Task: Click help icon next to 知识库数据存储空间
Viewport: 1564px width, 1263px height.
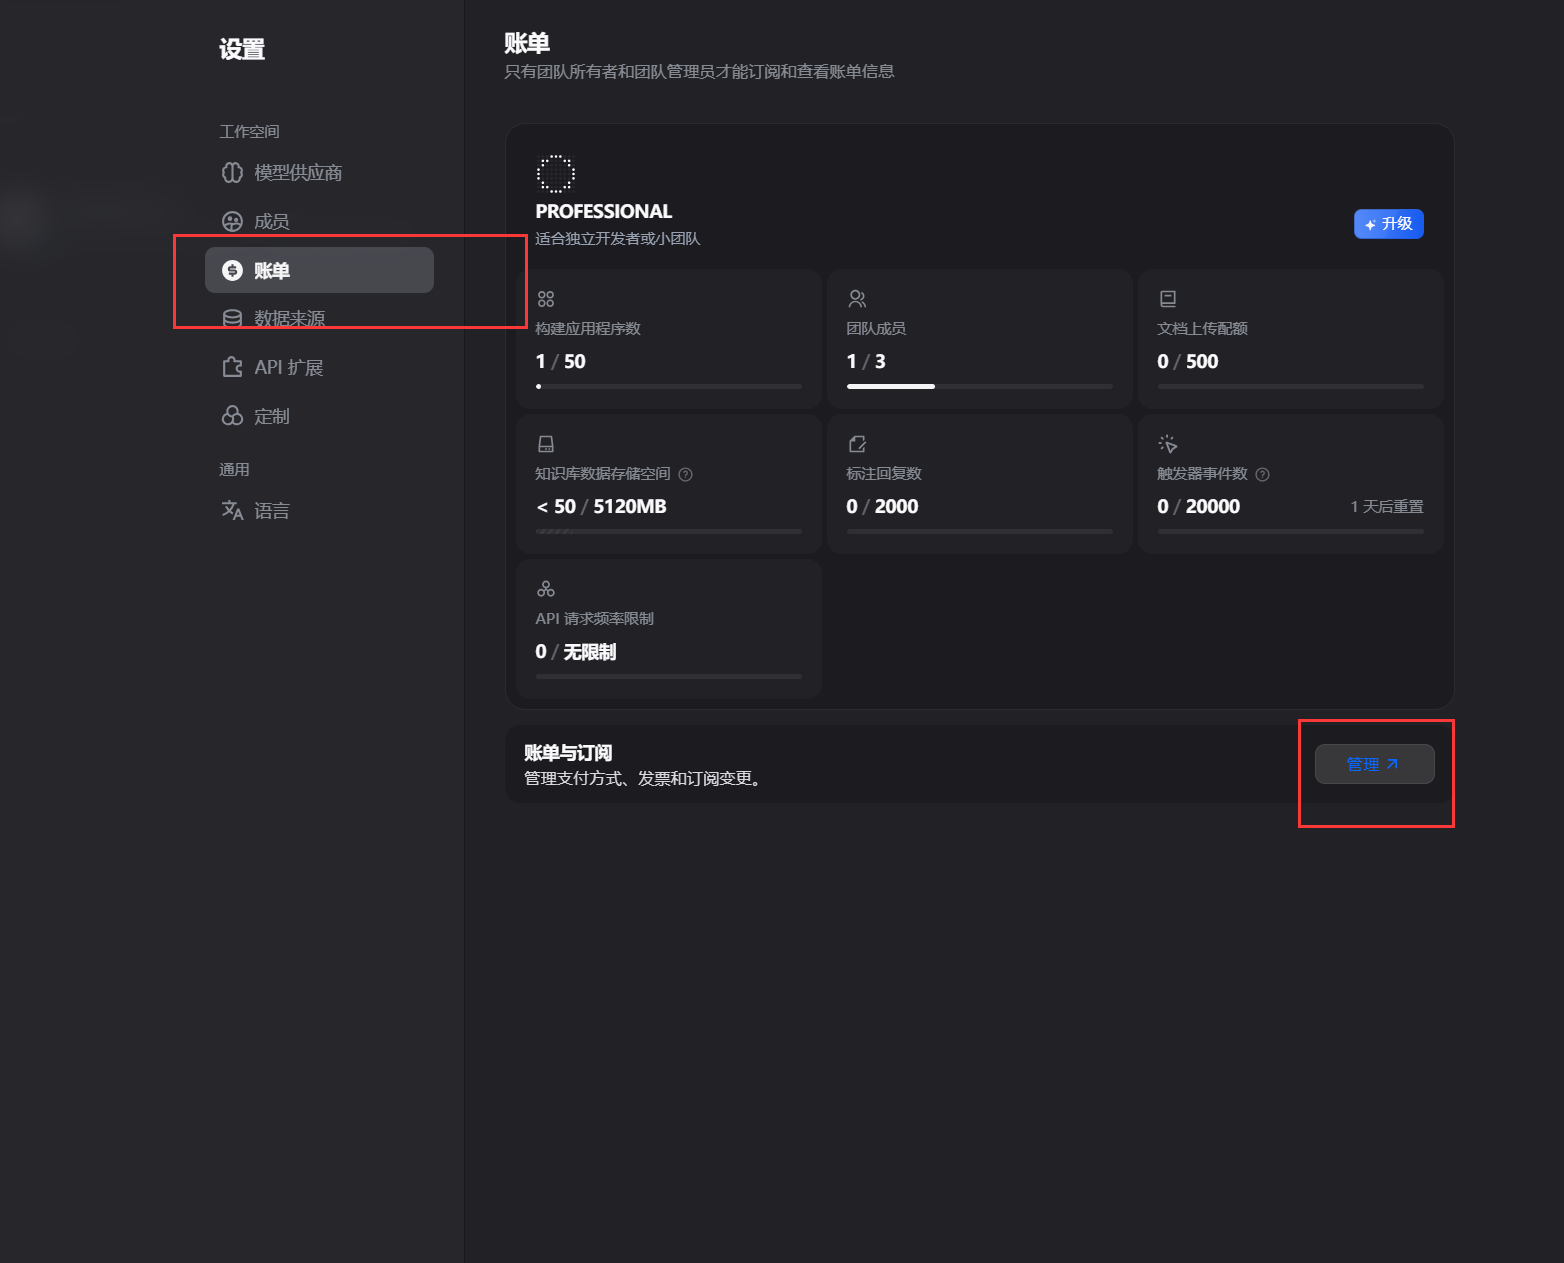Action: pyautogui.click(x=685, y=475)
